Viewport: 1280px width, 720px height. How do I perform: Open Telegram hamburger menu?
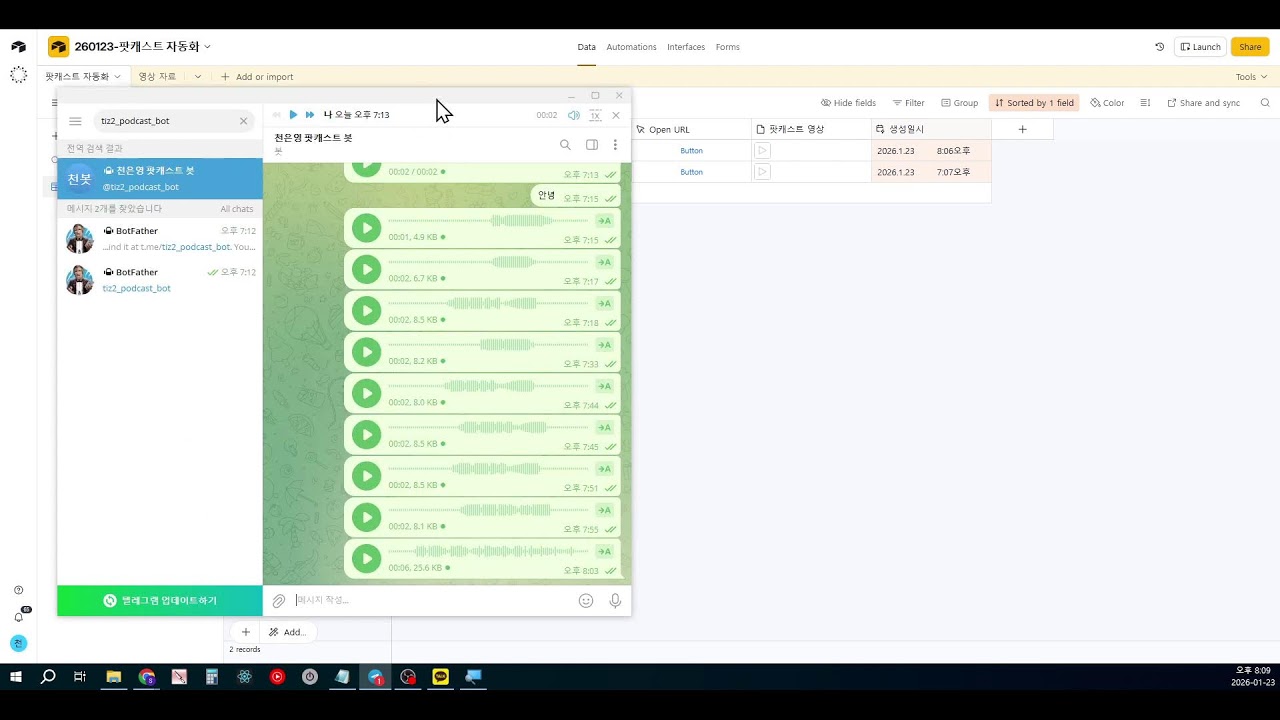coord(75,121)
